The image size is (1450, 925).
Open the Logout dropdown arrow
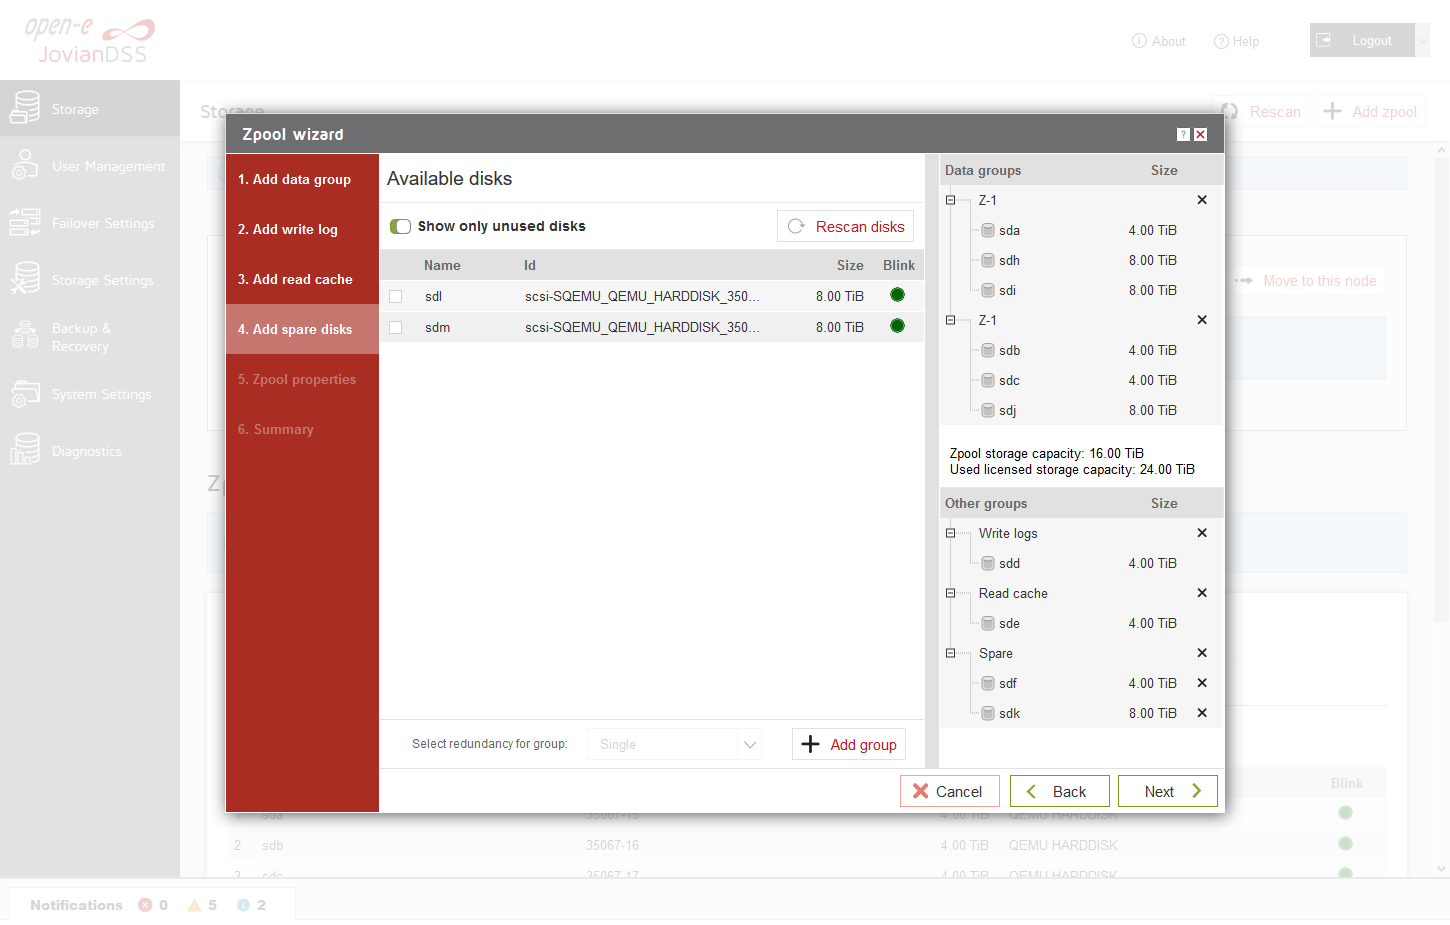tap(1422, 40)
